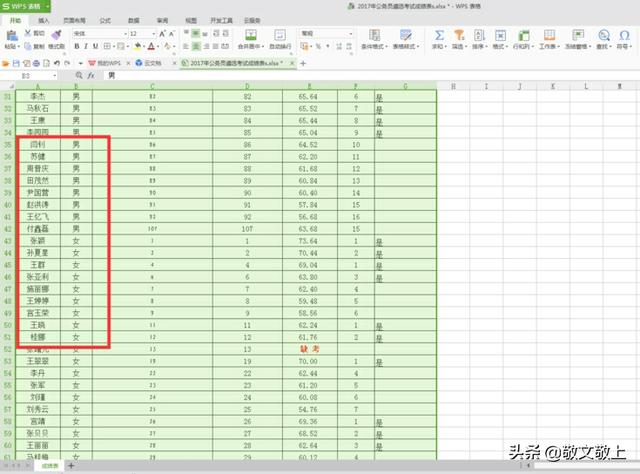
Task: Click the Cut (剪切) scissors icon
Action: 28,33
